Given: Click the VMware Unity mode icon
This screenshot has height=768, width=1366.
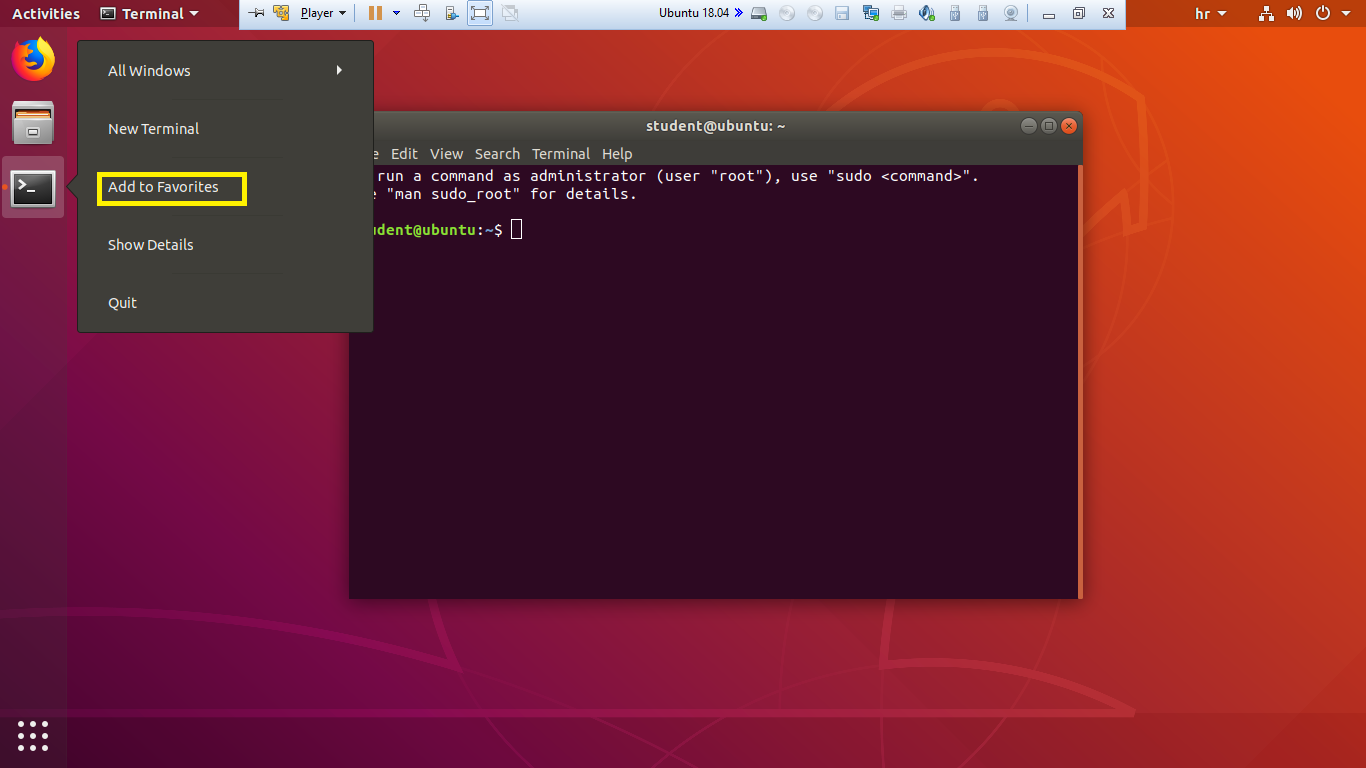Looking at the screenshot, I should pos(510,13).
